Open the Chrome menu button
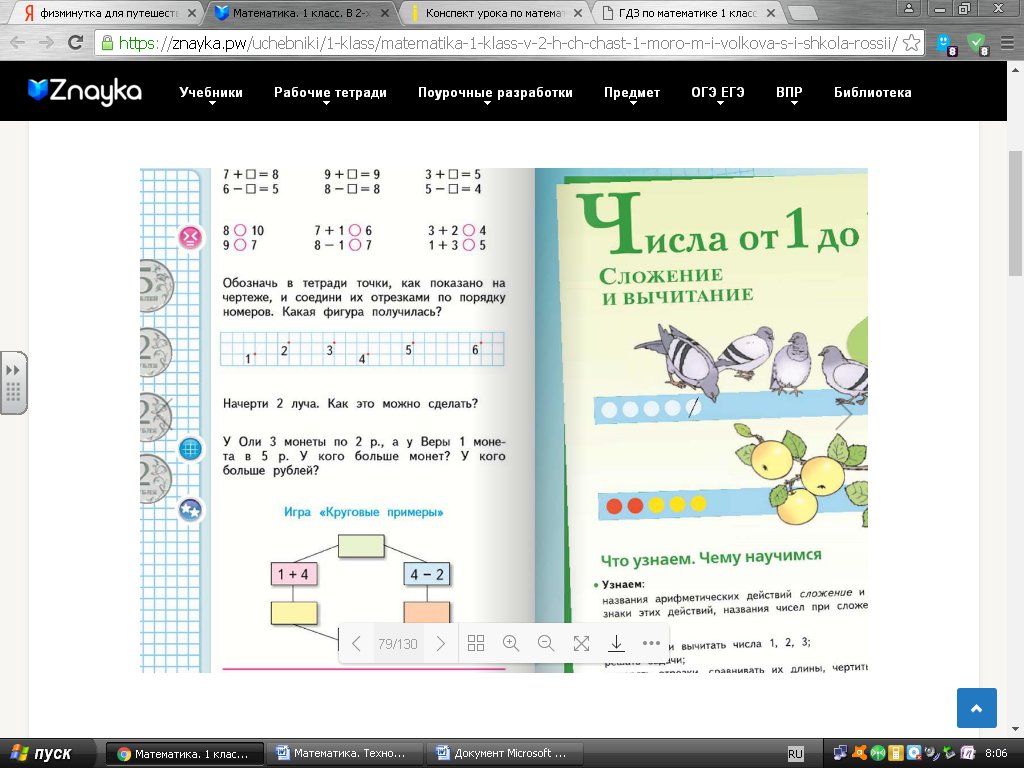Image resolution: width=1024 pixels, height=768 pixels. tap(1008, 44)
